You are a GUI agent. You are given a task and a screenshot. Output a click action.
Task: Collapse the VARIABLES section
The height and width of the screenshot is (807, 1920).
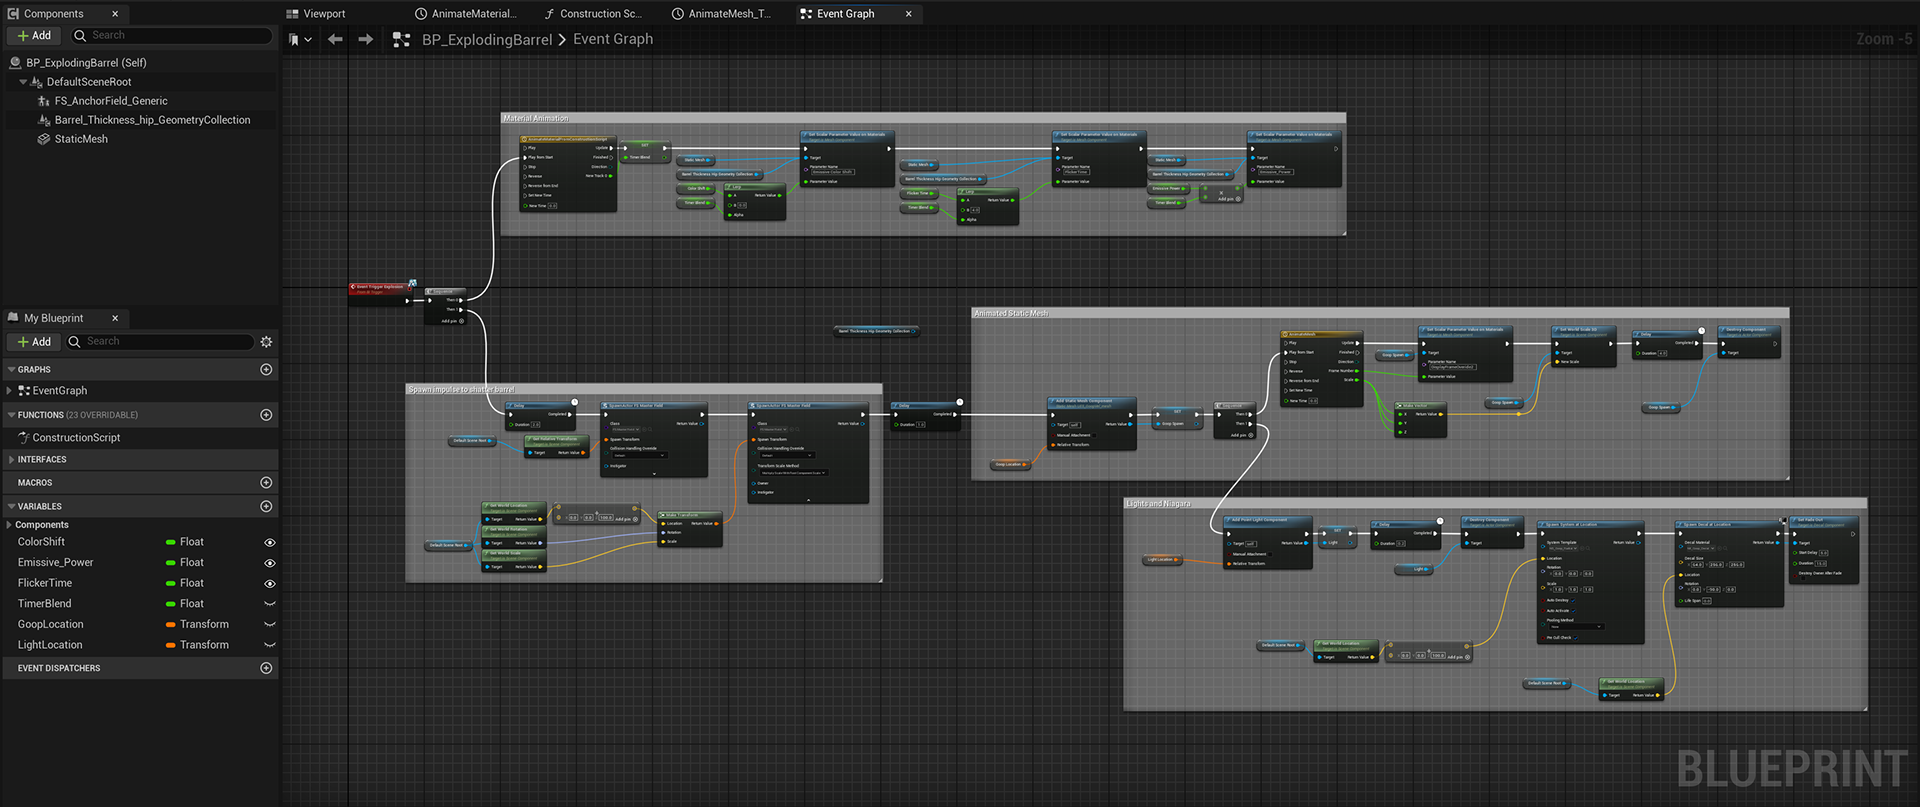tap(10, 507)
